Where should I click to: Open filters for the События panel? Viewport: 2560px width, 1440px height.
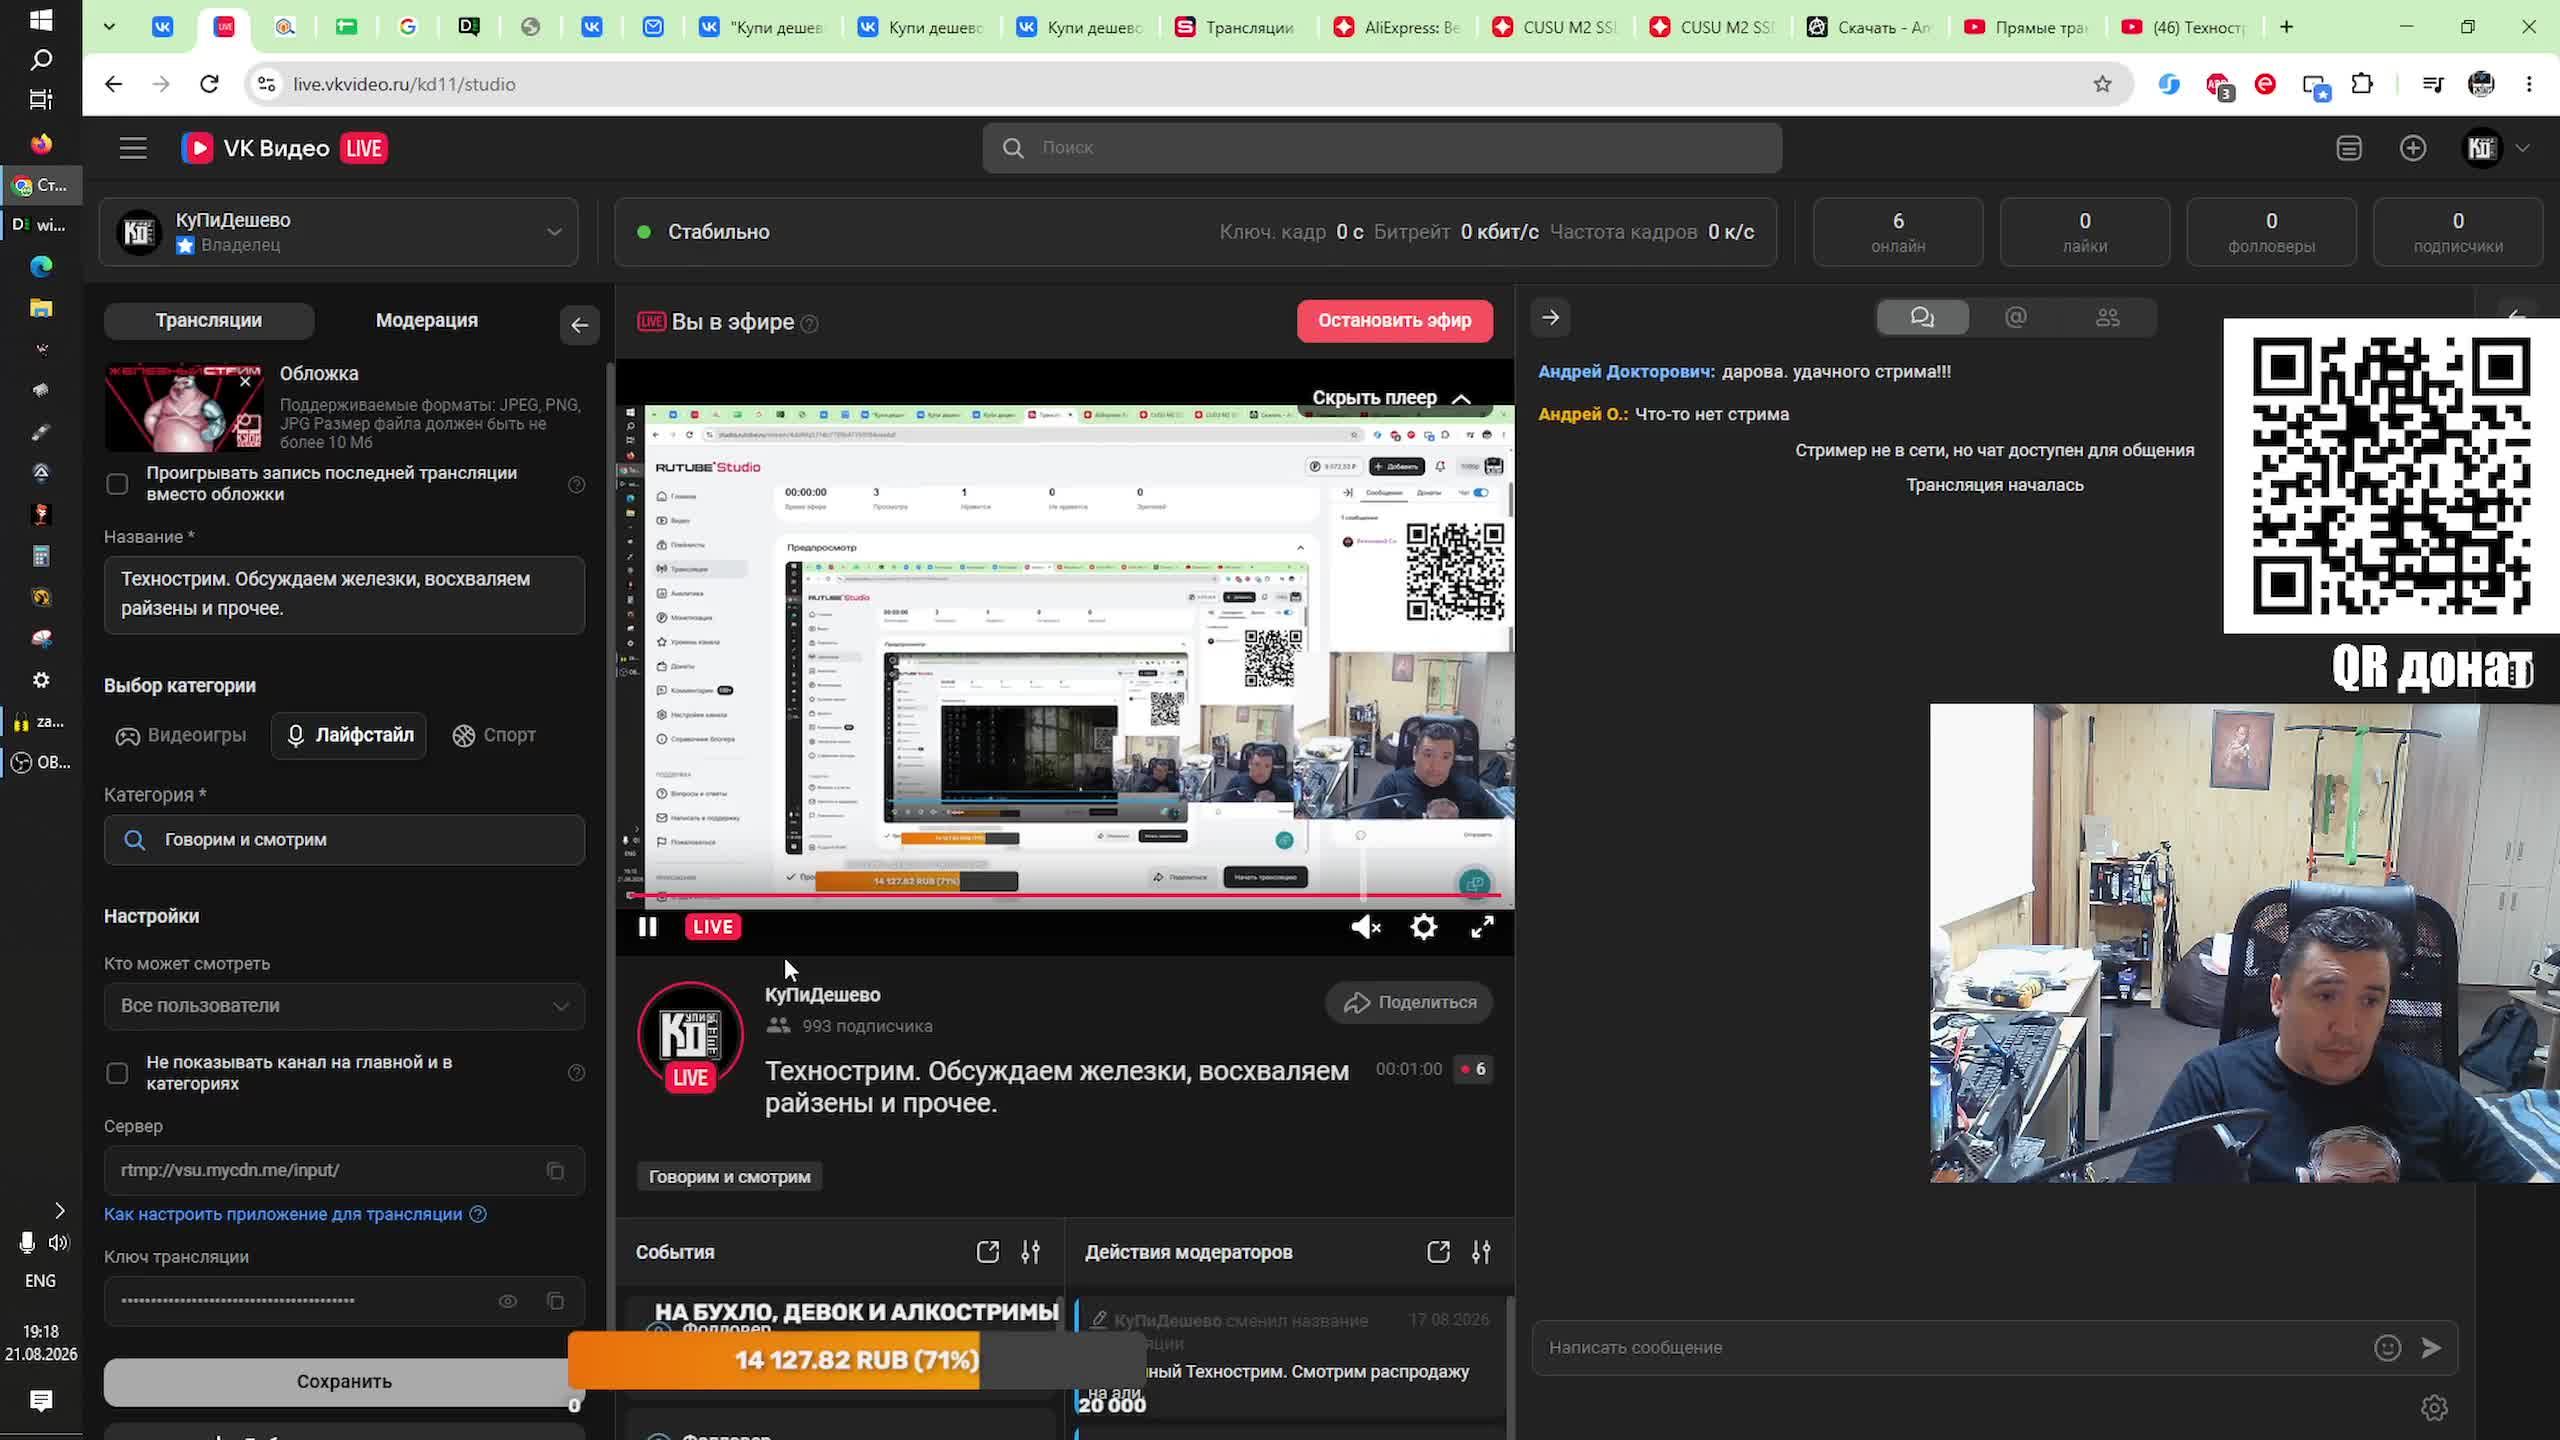click(x=1030, y=1252)
